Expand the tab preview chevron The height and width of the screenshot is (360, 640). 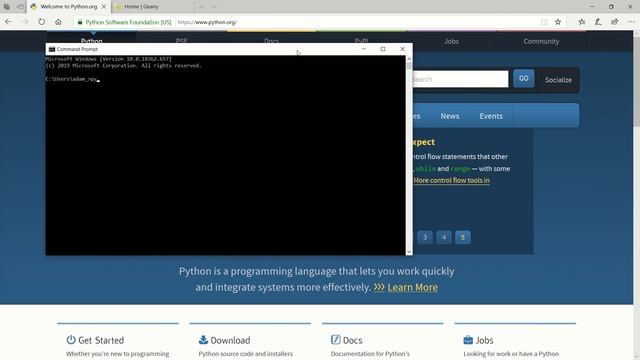(215, 7)
